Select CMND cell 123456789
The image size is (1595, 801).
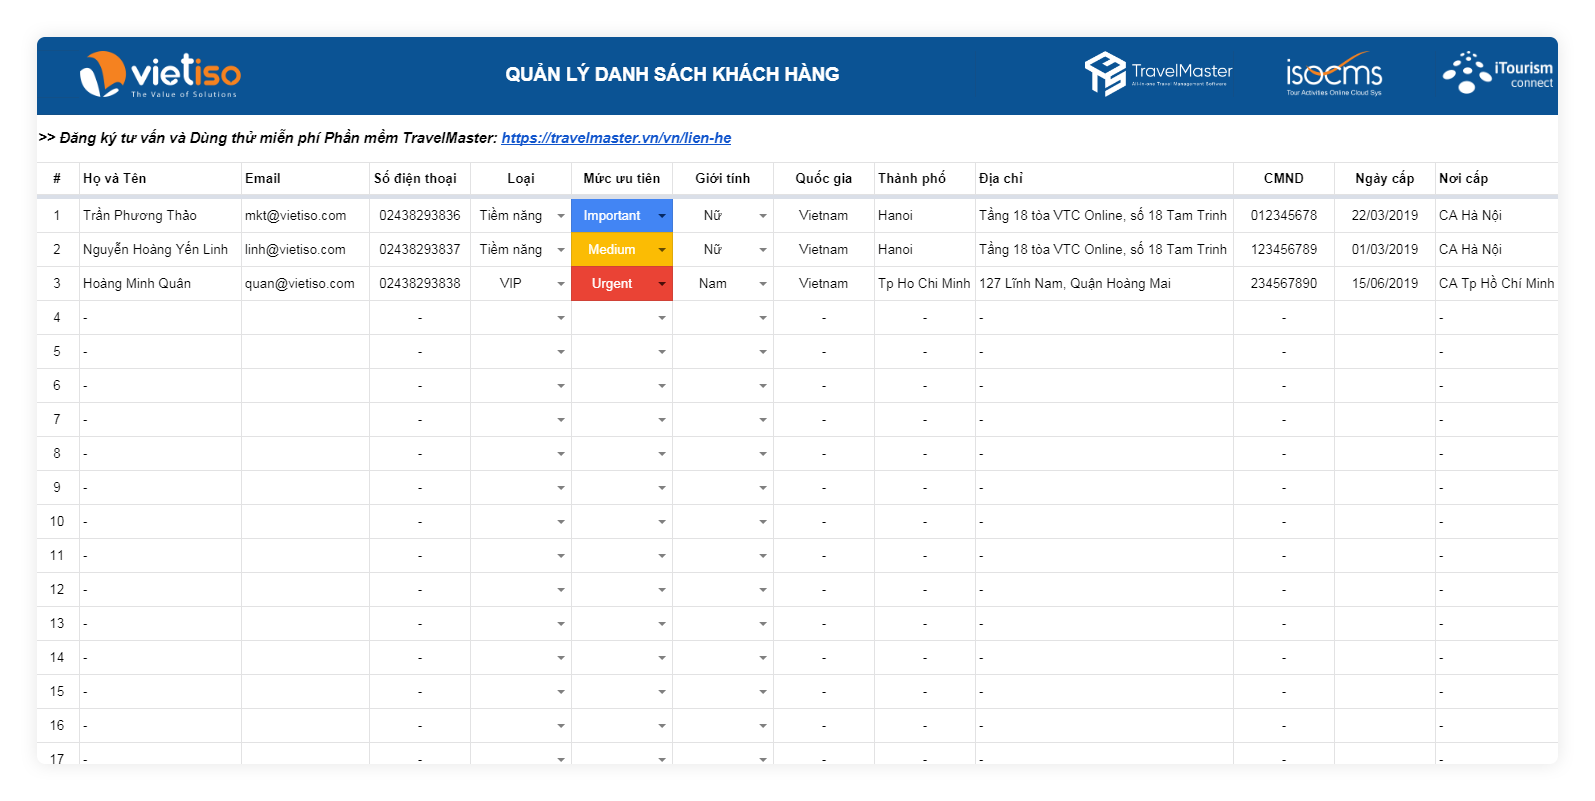click(1284, 250)
